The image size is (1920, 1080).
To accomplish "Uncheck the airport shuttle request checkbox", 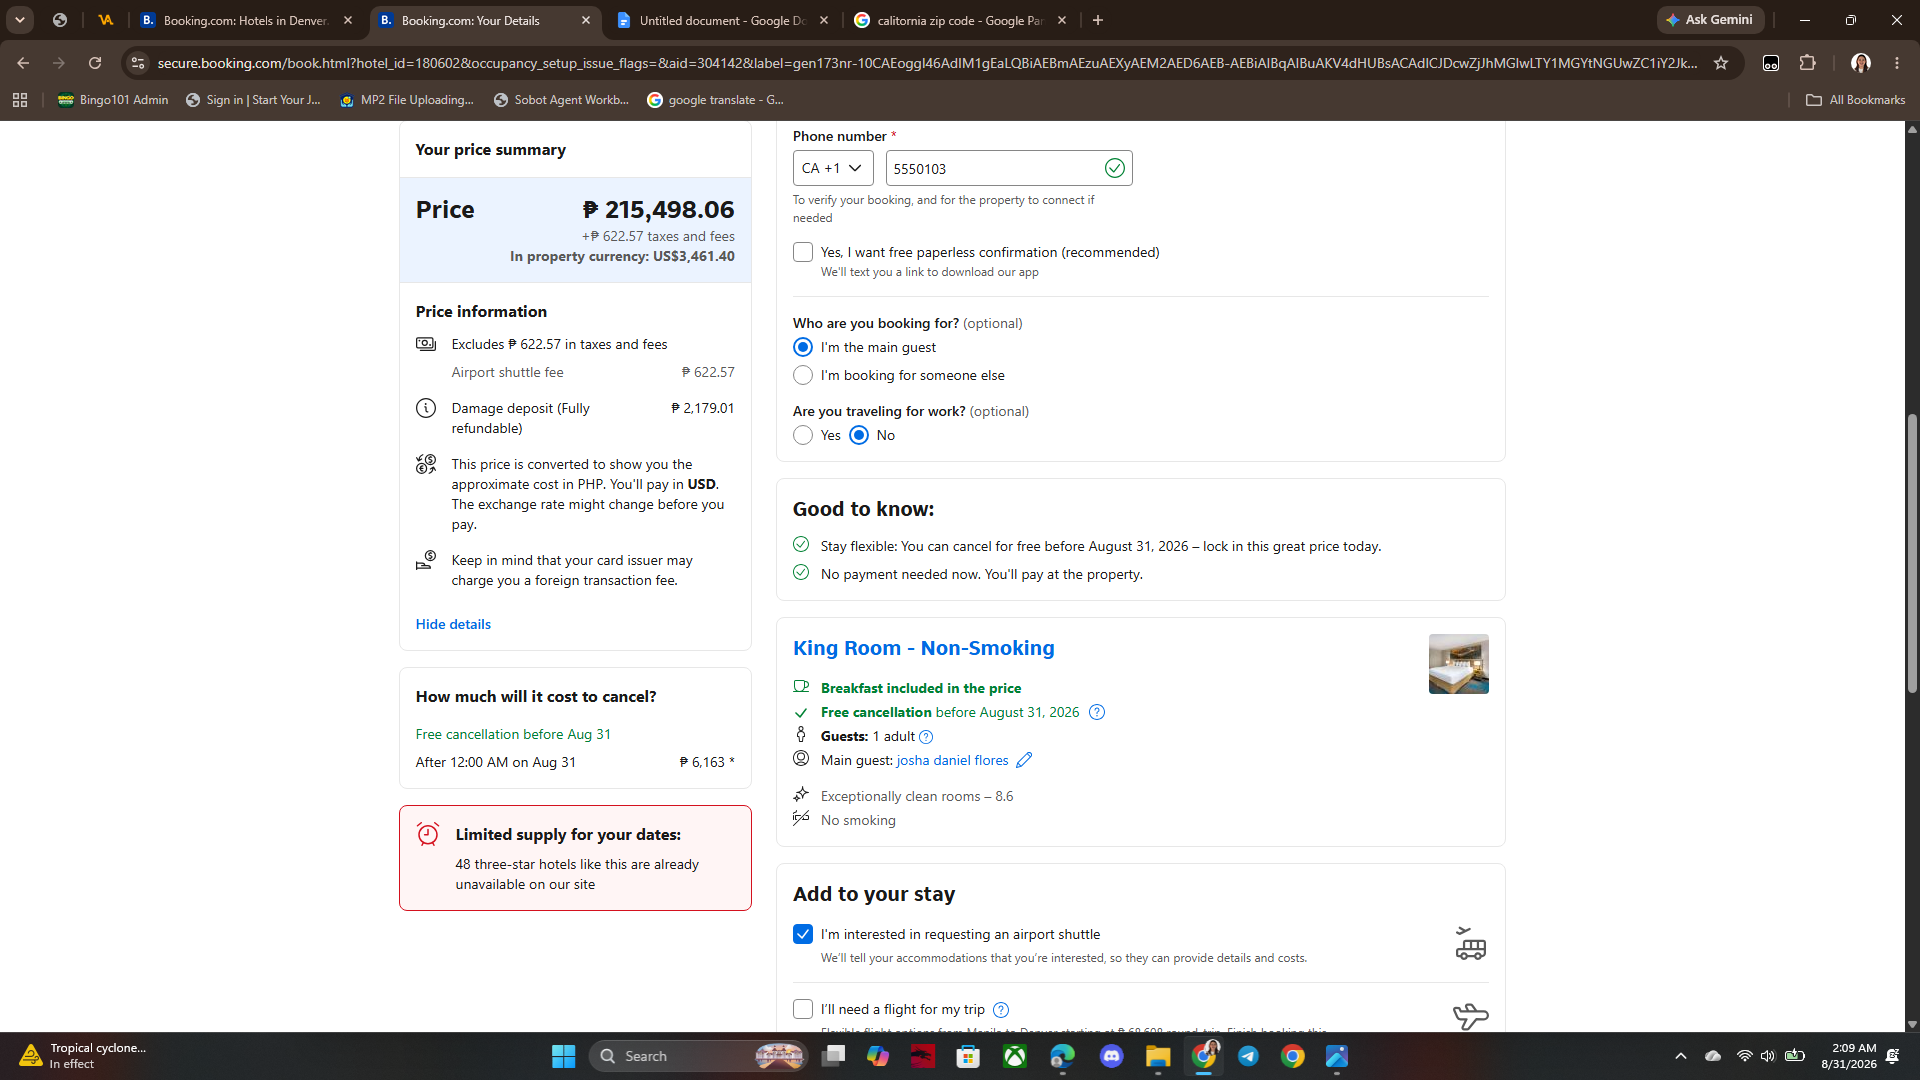I will [803, 934].
